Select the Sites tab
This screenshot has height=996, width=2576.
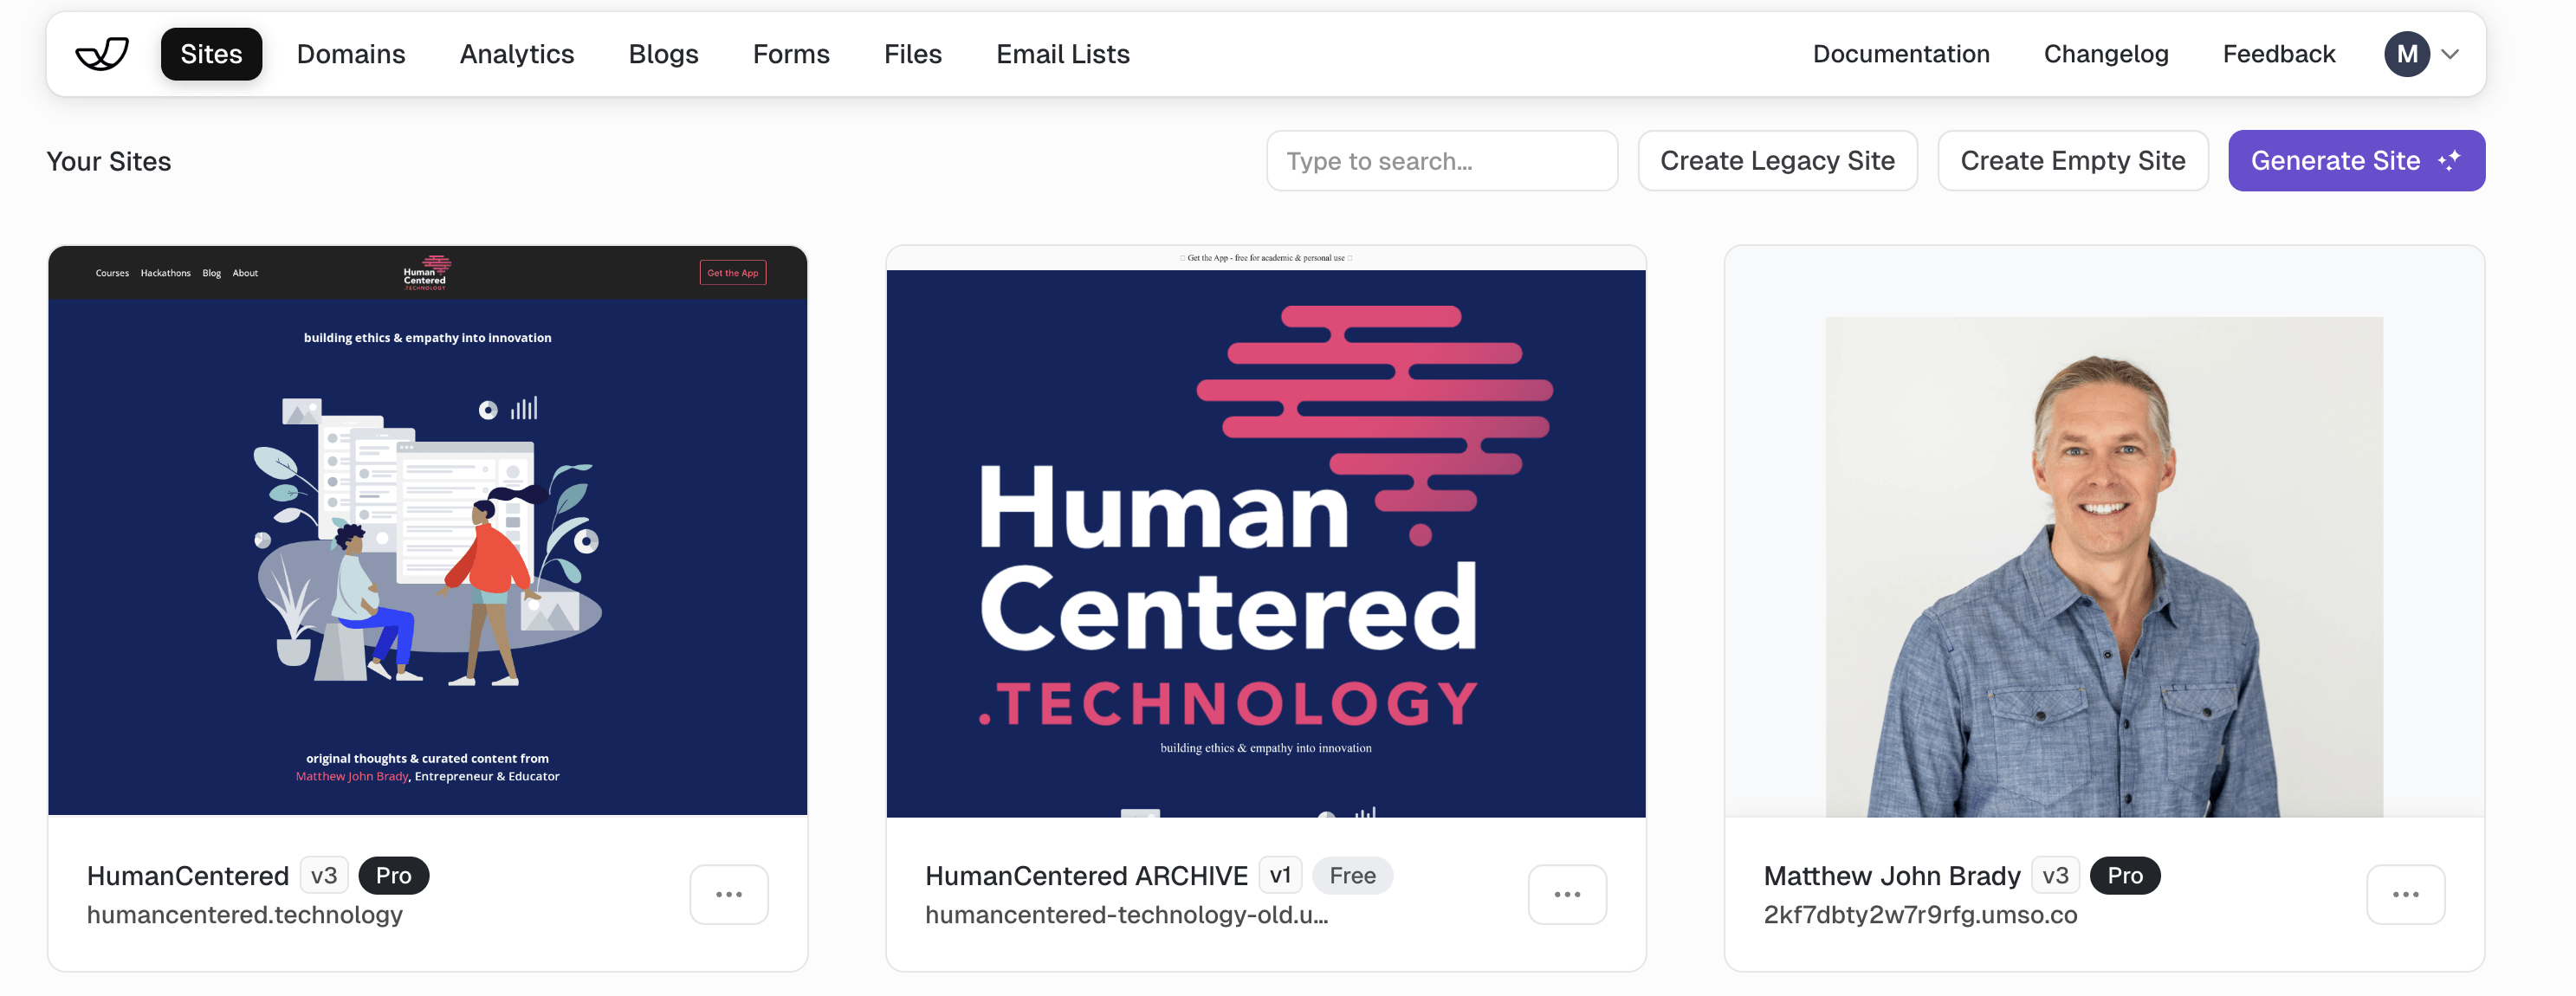click(x=211, y=54)
